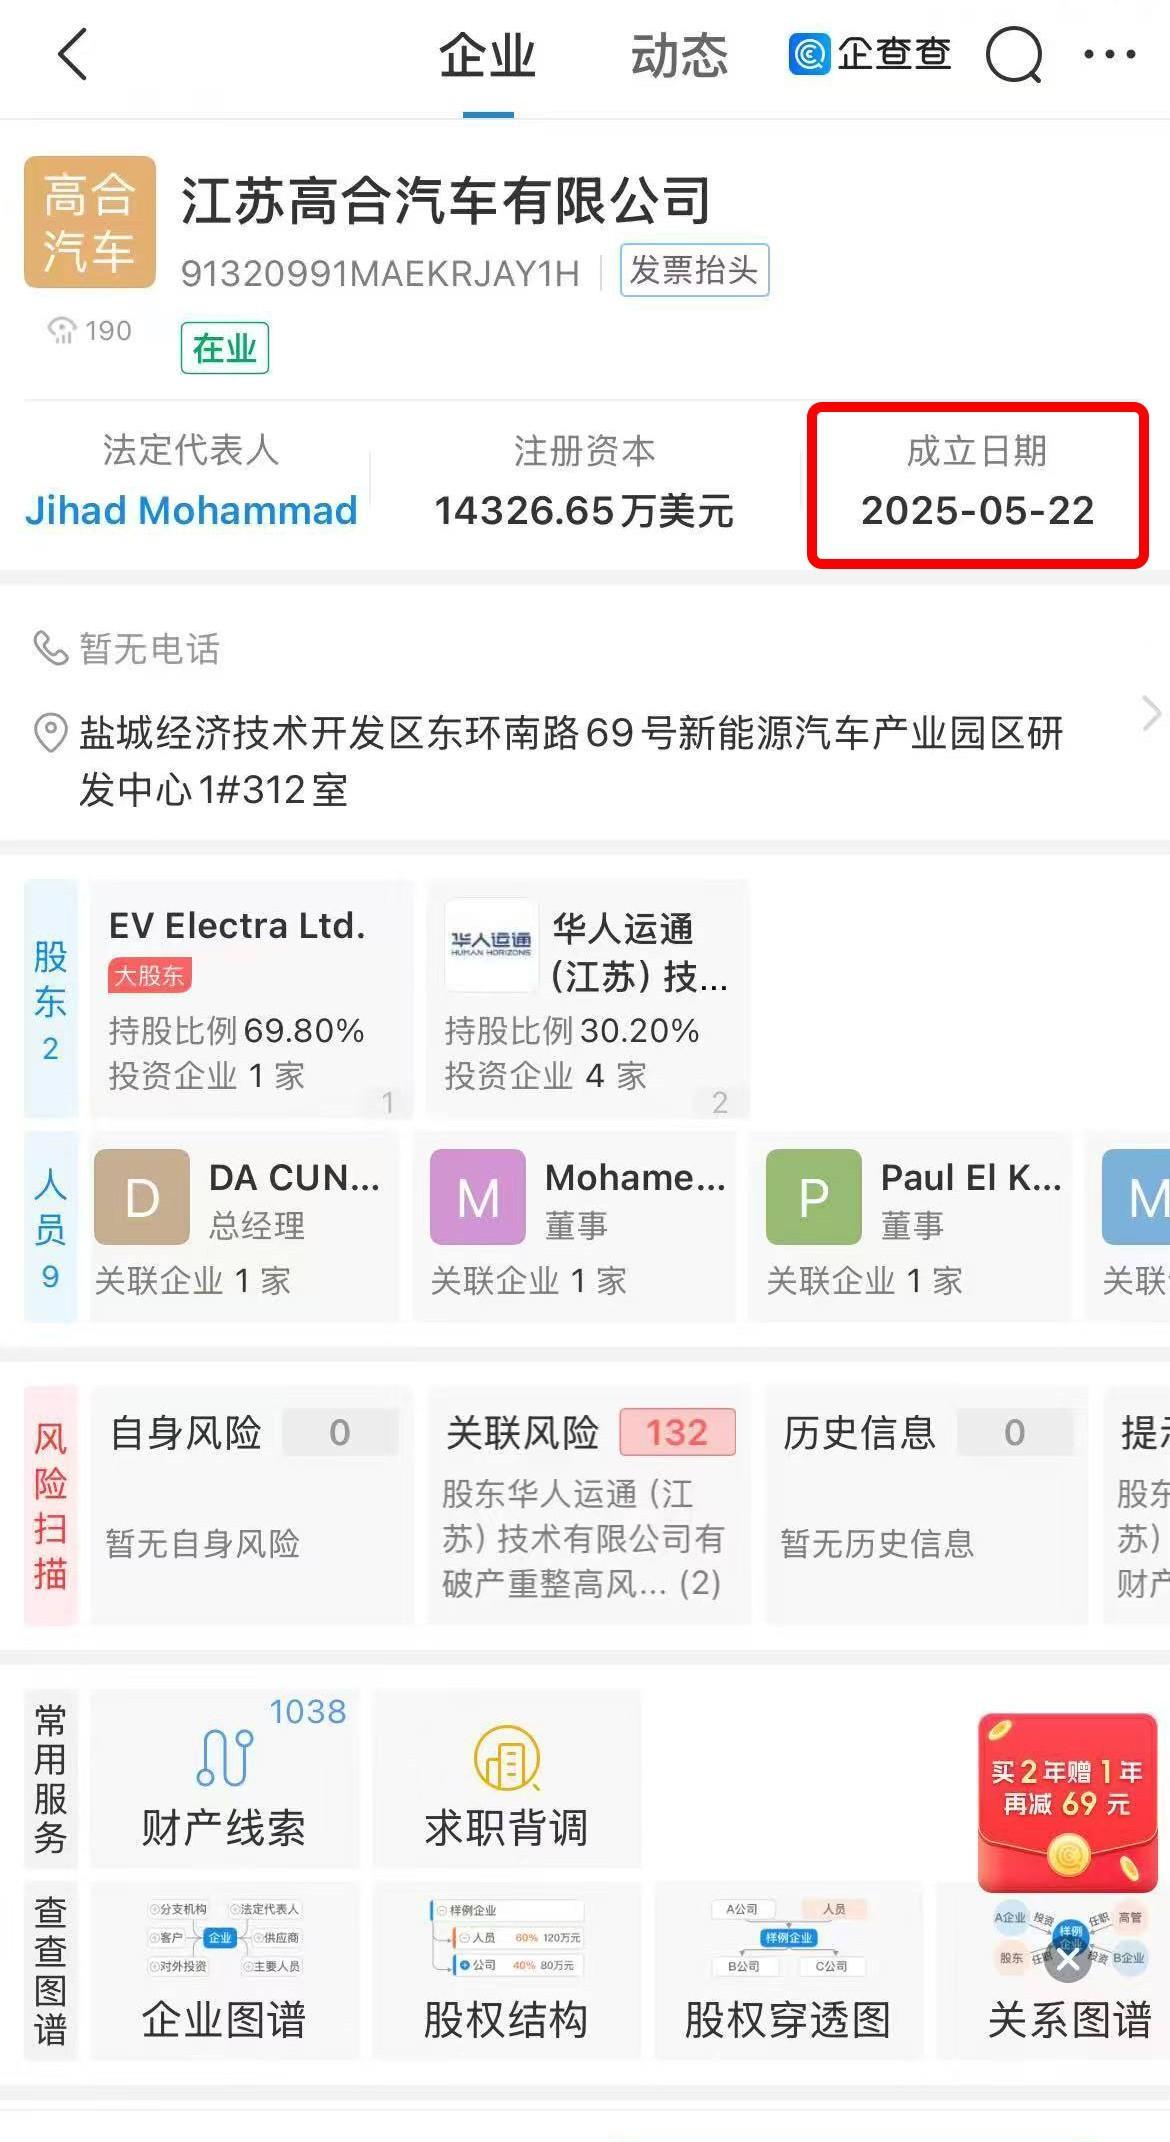Tap the back arrow icon

coord(73,54)
